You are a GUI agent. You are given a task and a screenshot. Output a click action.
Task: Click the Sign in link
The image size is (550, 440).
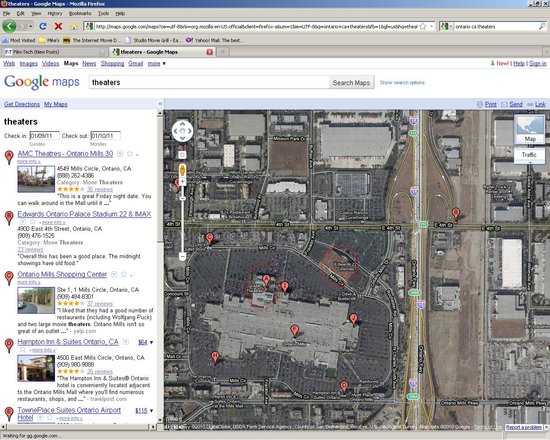pyautogui.click(x=538, y=64)
